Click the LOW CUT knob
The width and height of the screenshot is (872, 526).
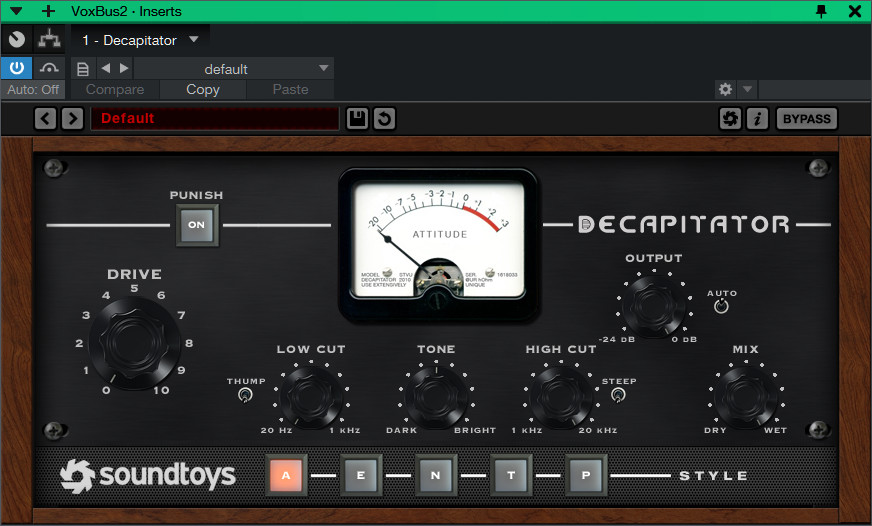coord(310,396)
